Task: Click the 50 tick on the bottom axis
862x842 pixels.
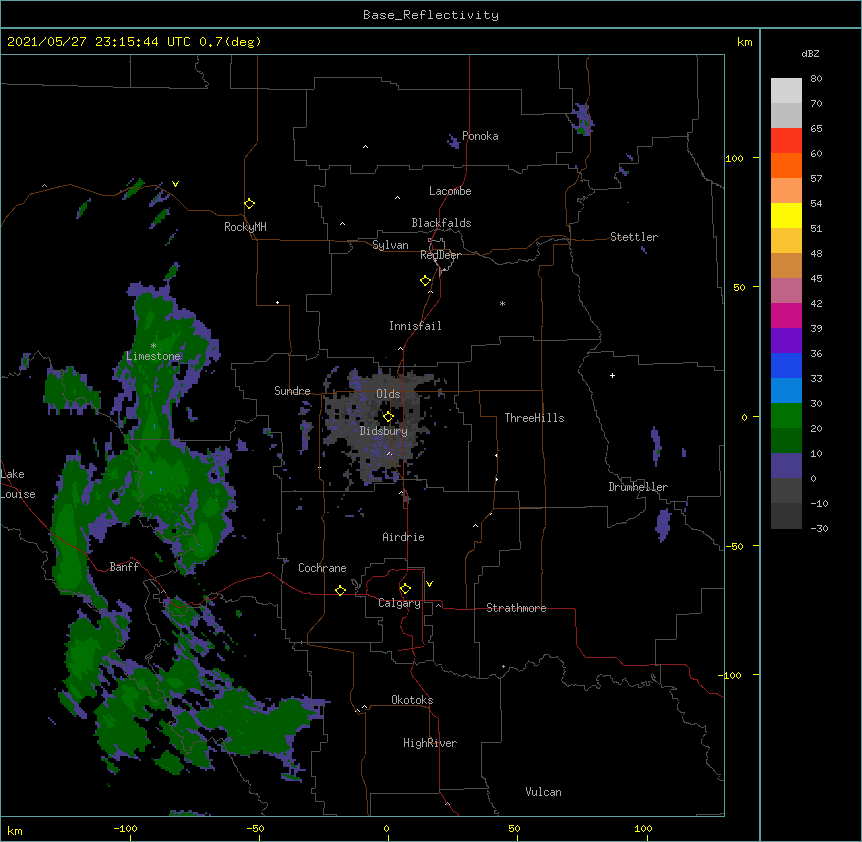Action: 514,828
